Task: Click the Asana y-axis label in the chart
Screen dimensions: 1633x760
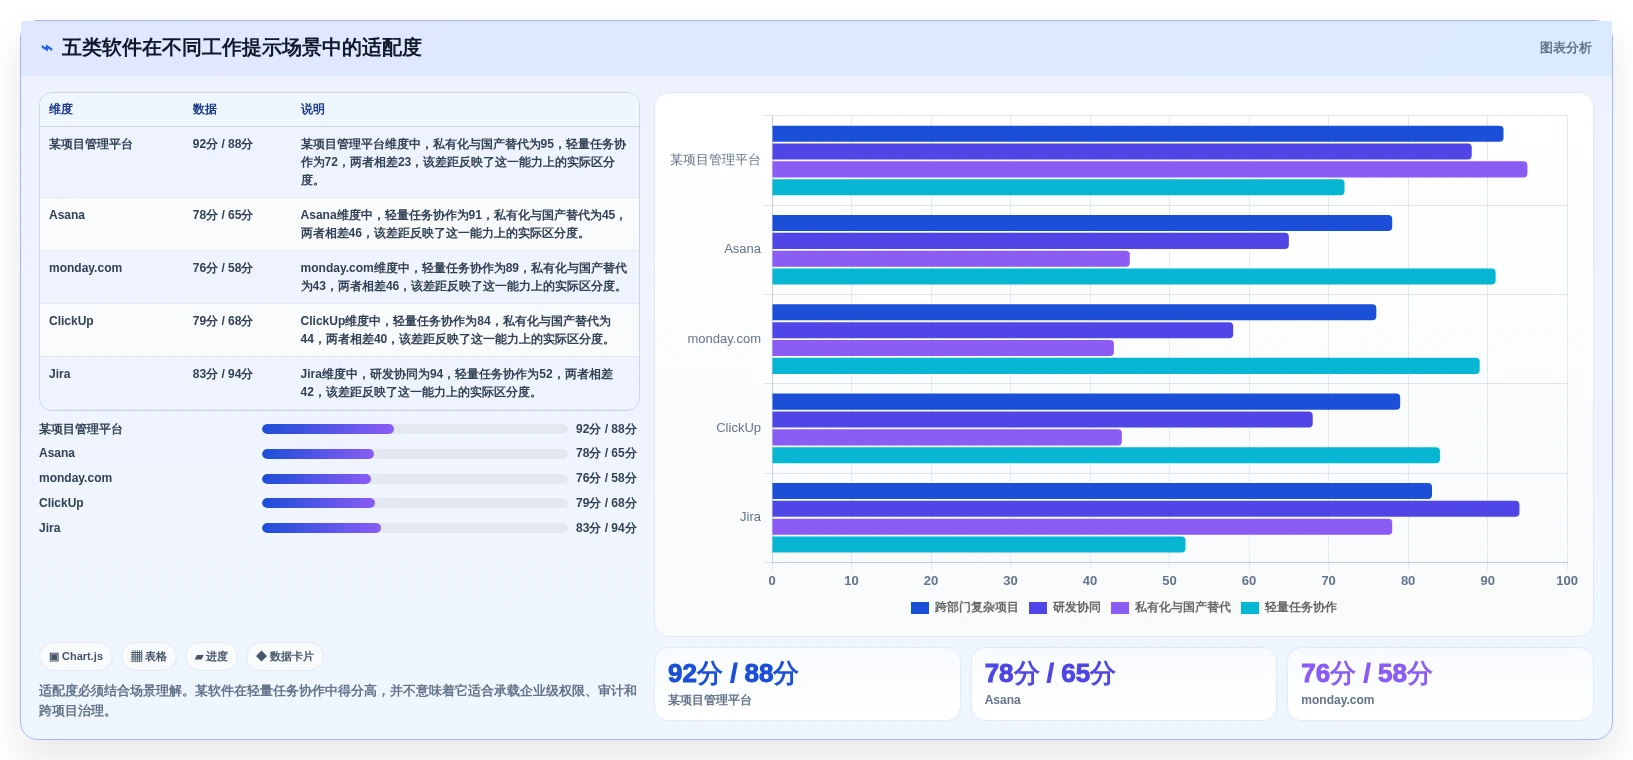Action: pos(742,249)
